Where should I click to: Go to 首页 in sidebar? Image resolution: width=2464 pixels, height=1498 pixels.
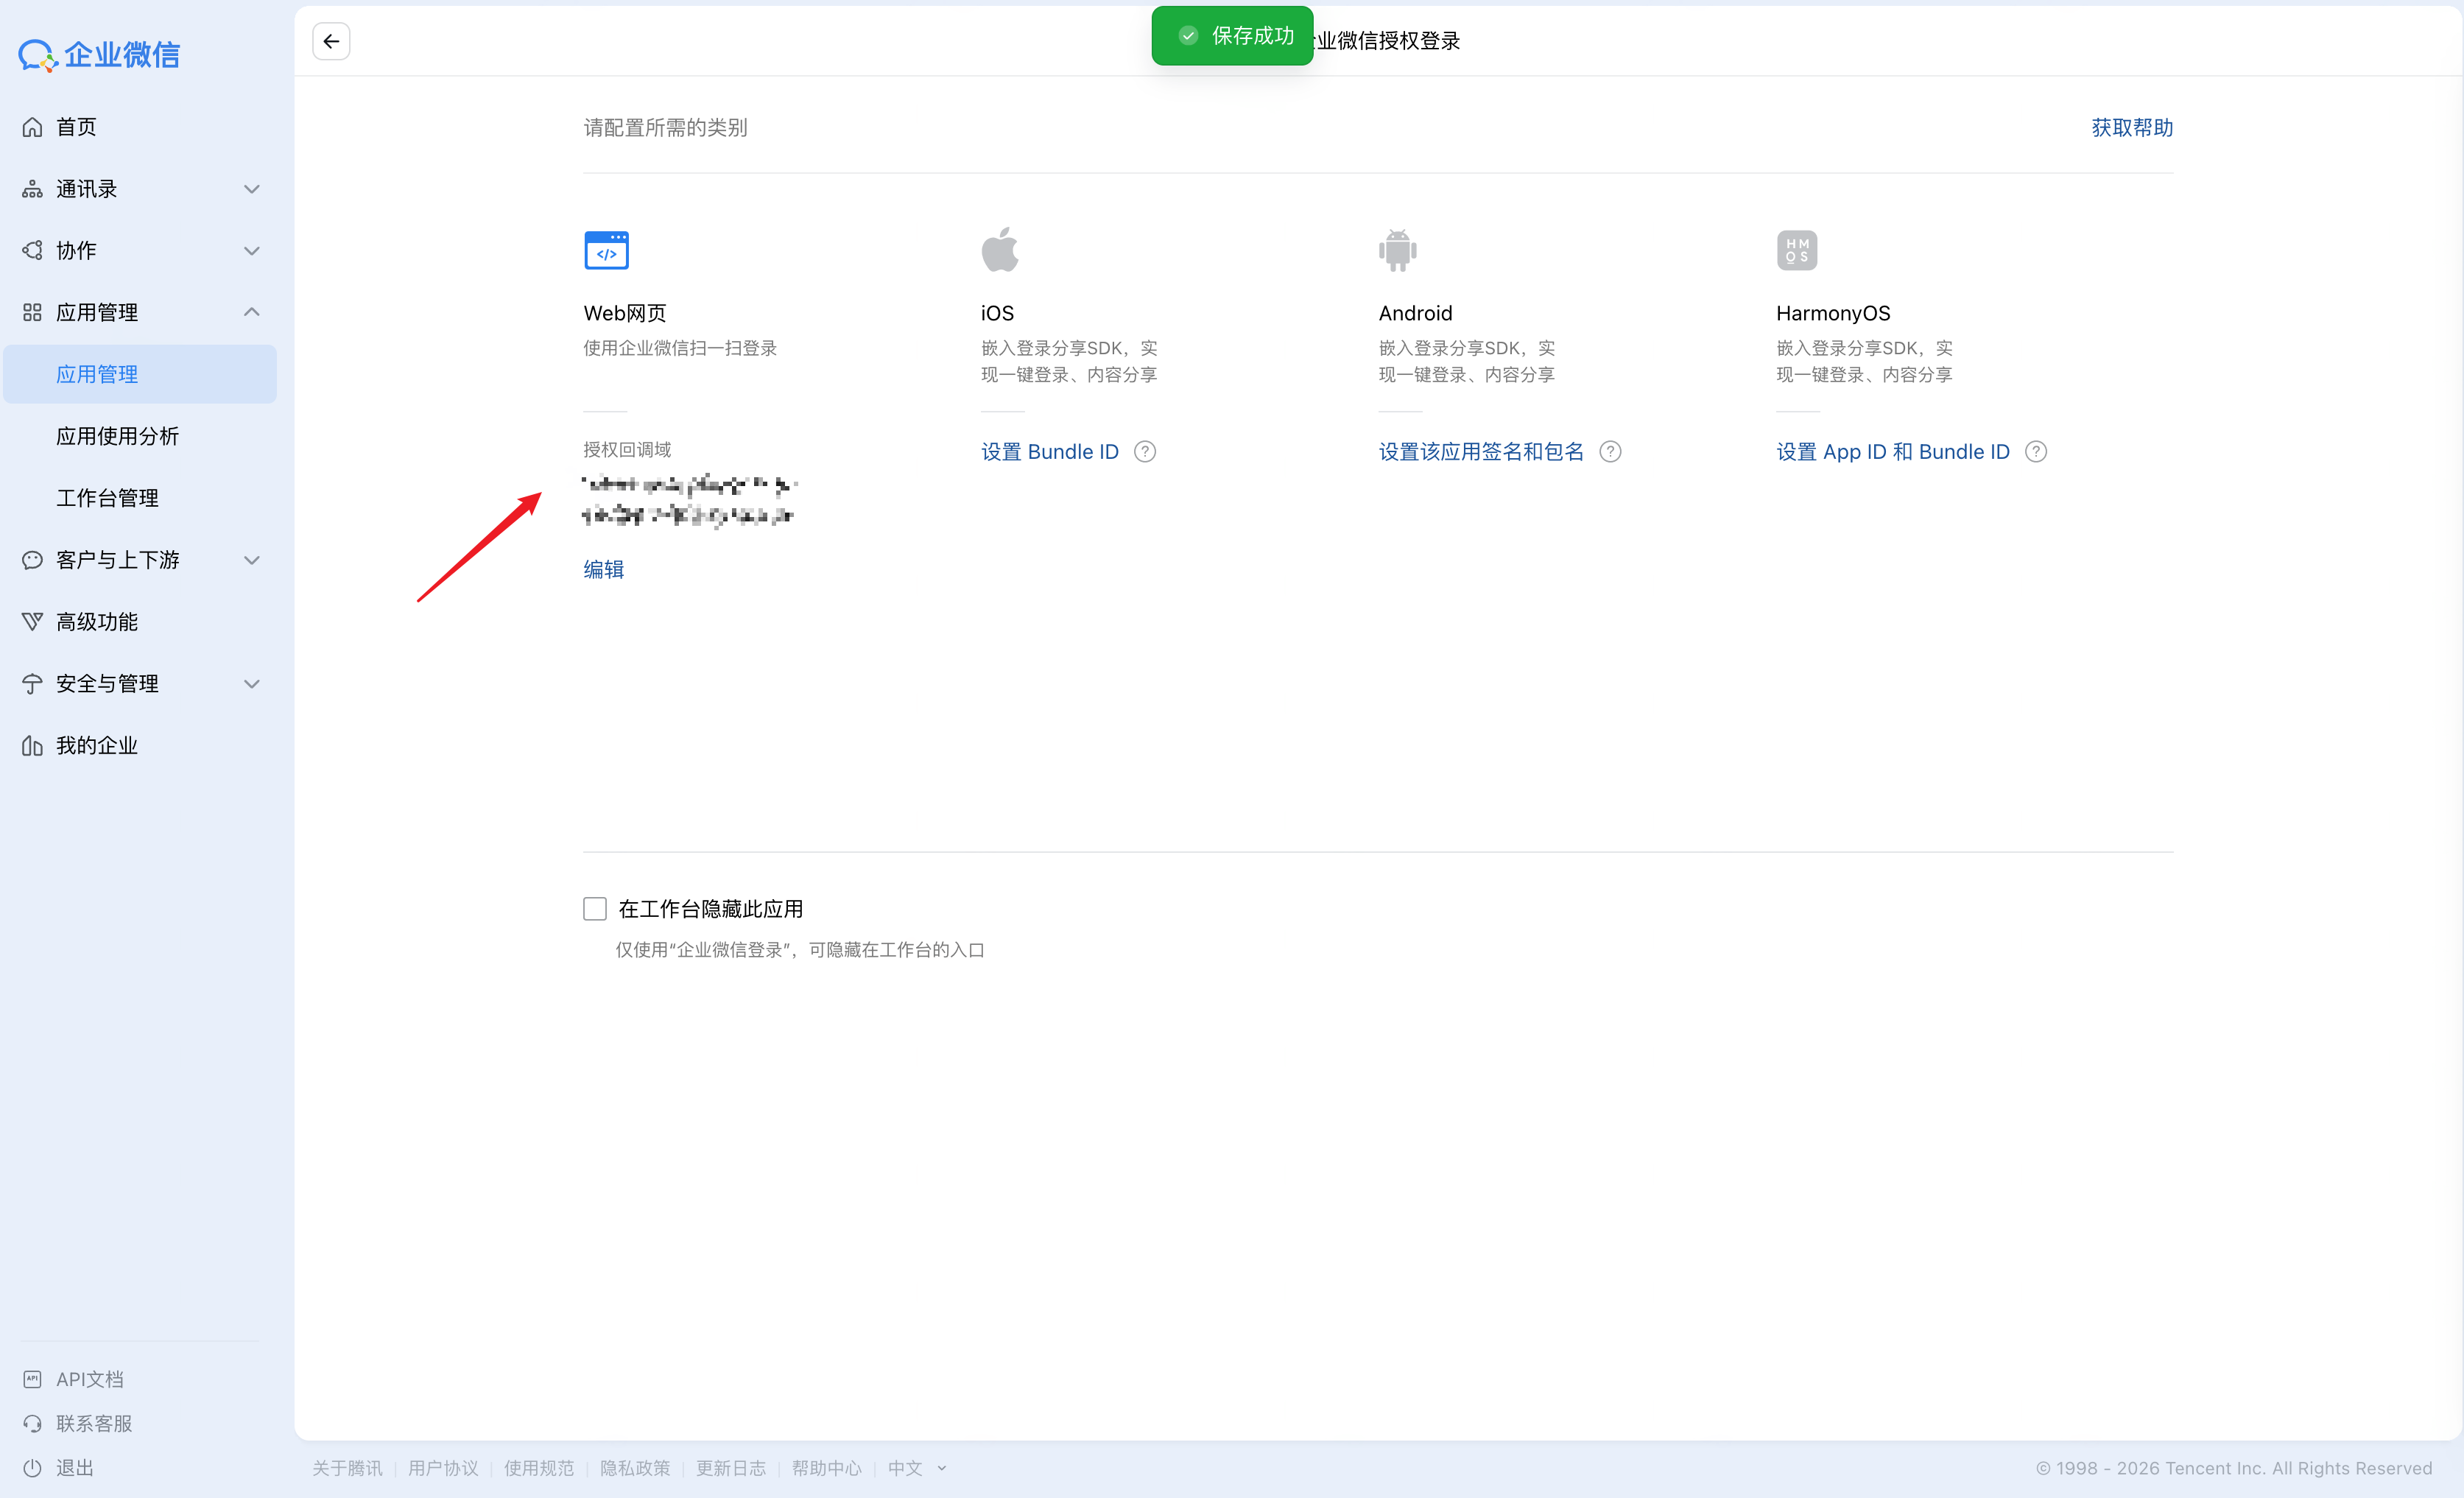click(76, 127)
